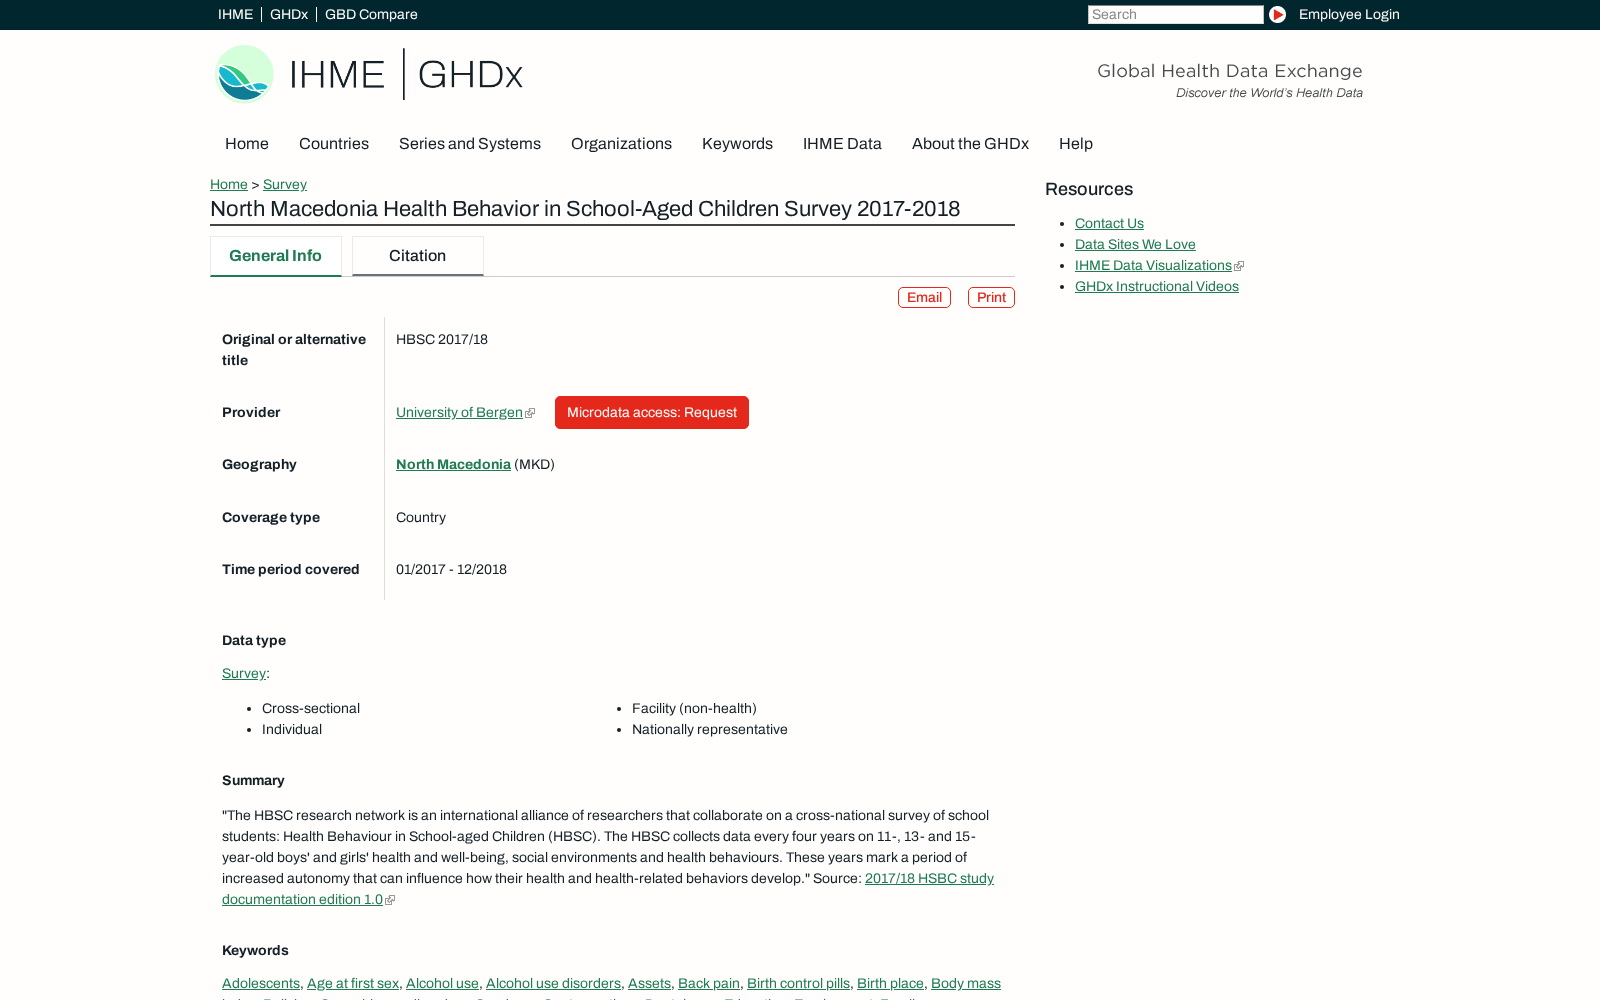This screenshot has width=1600, height=1000.
Task: Click the Email button
Action: click(x=924, y=297)
